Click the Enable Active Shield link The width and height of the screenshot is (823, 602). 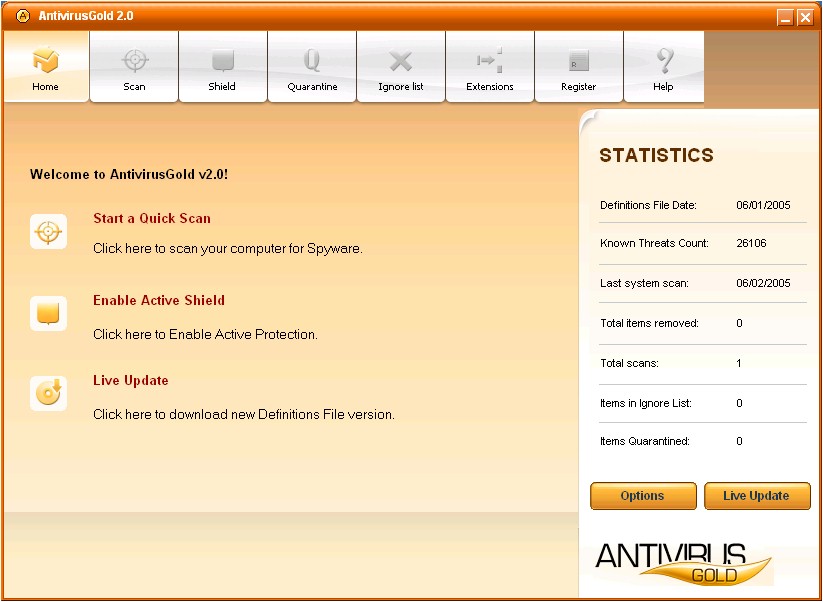coord(159,300)
